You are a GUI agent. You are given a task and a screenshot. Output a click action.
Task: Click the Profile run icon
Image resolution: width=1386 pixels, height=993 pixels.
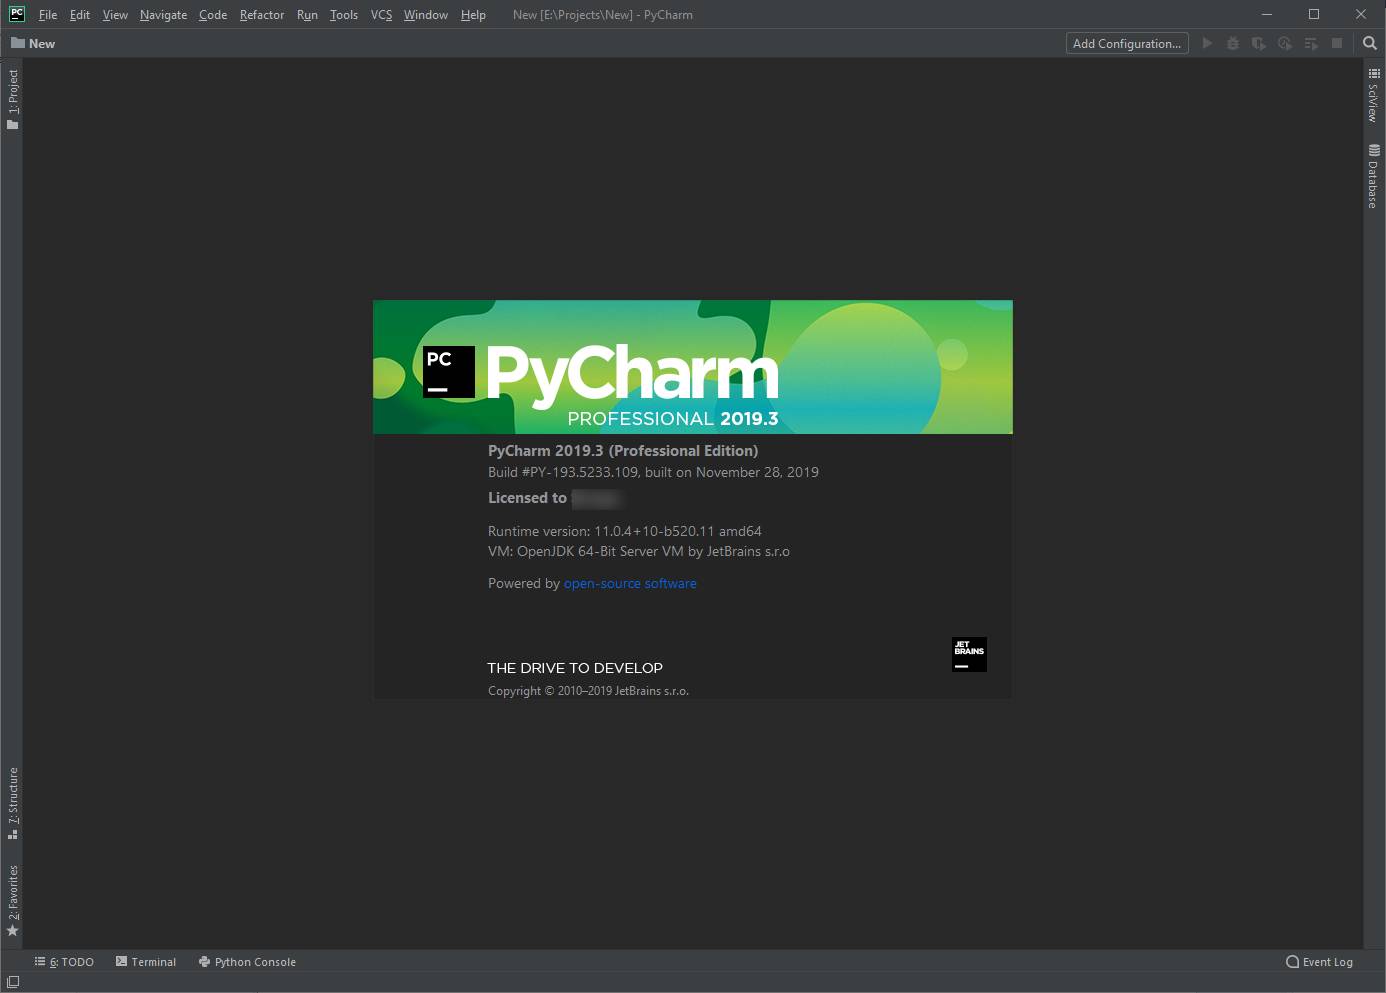tap(1285, 43)
